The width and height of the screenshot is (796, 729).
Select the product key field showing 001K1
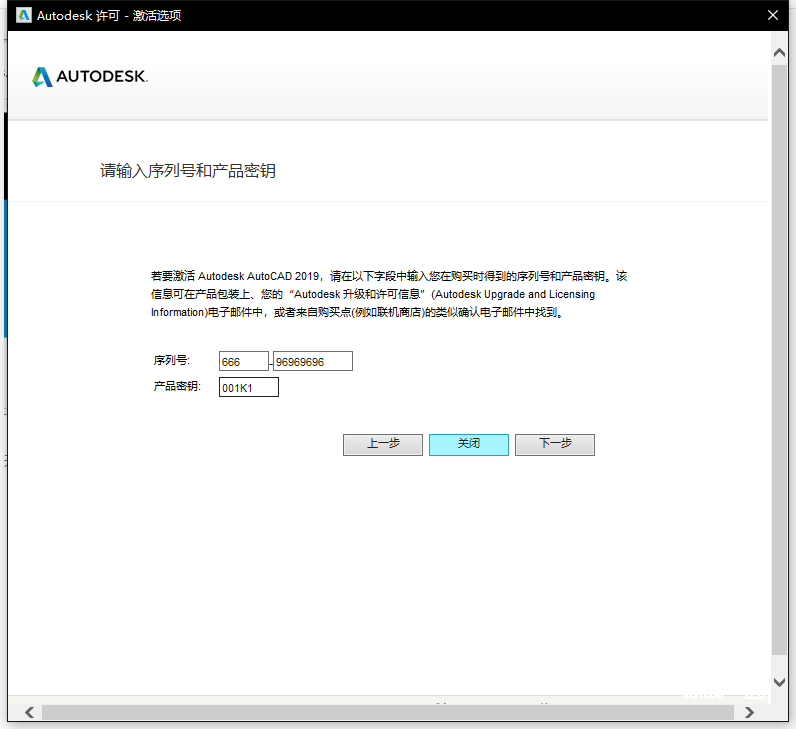pos(248,387)
